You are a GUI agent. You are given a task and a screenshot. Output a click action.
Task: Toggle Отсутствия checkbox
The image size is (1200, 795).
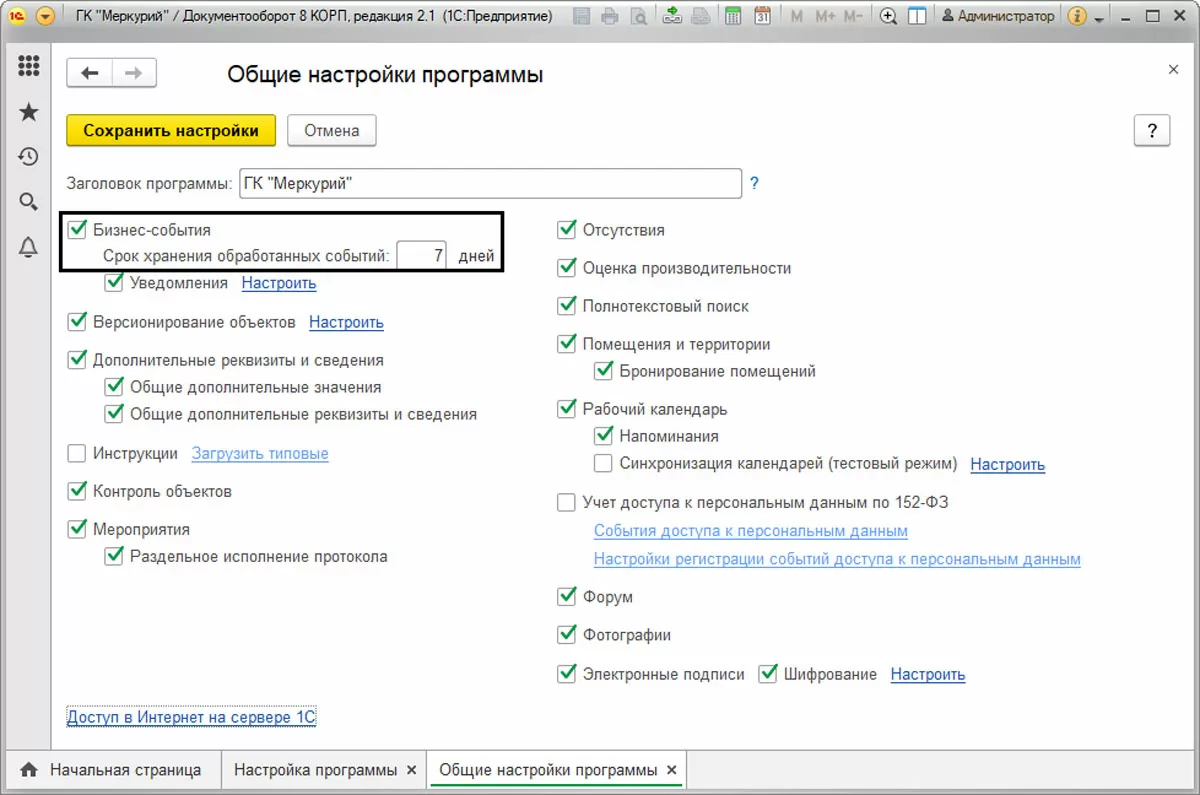point(567,230)
